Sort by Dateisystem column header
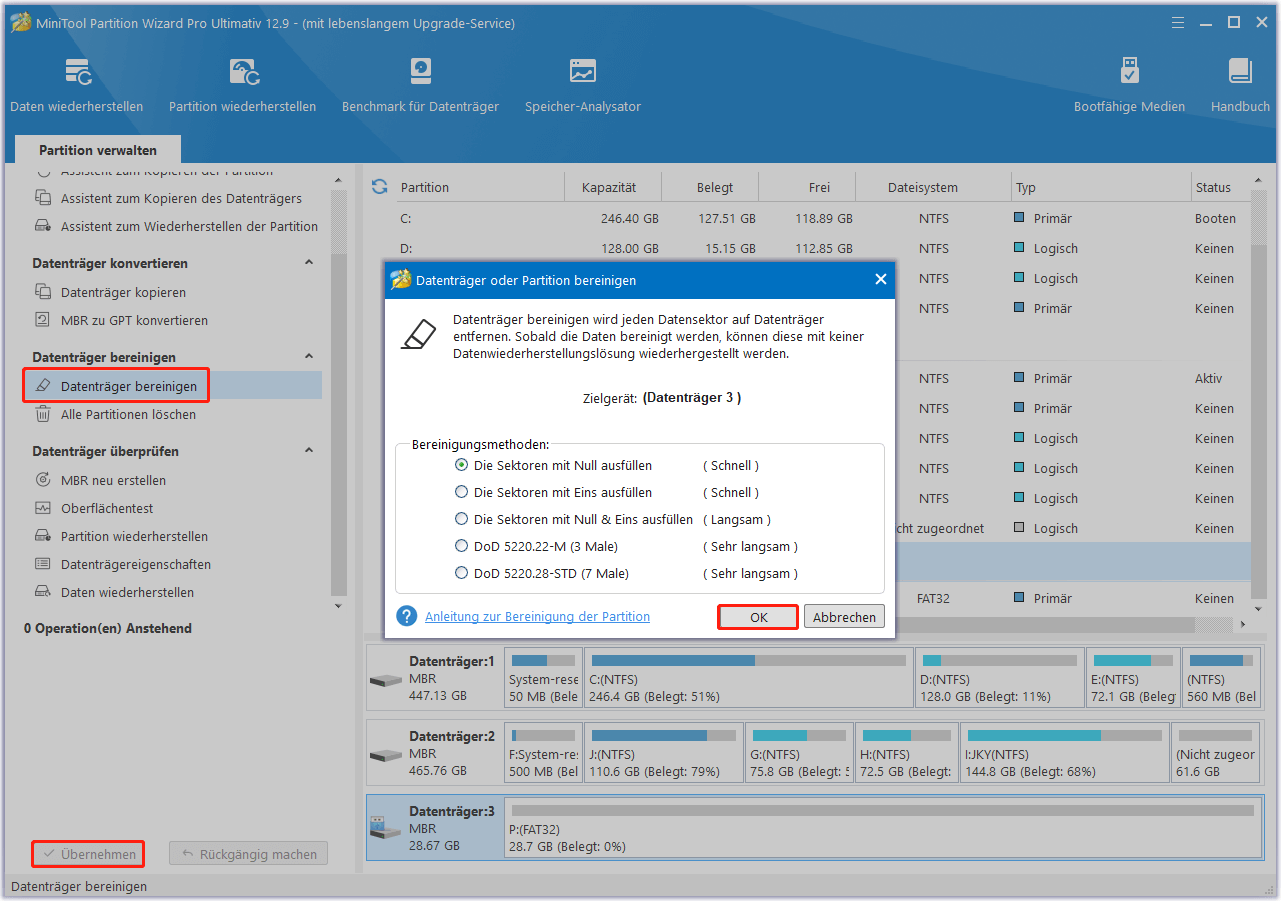 click(923, 187)
